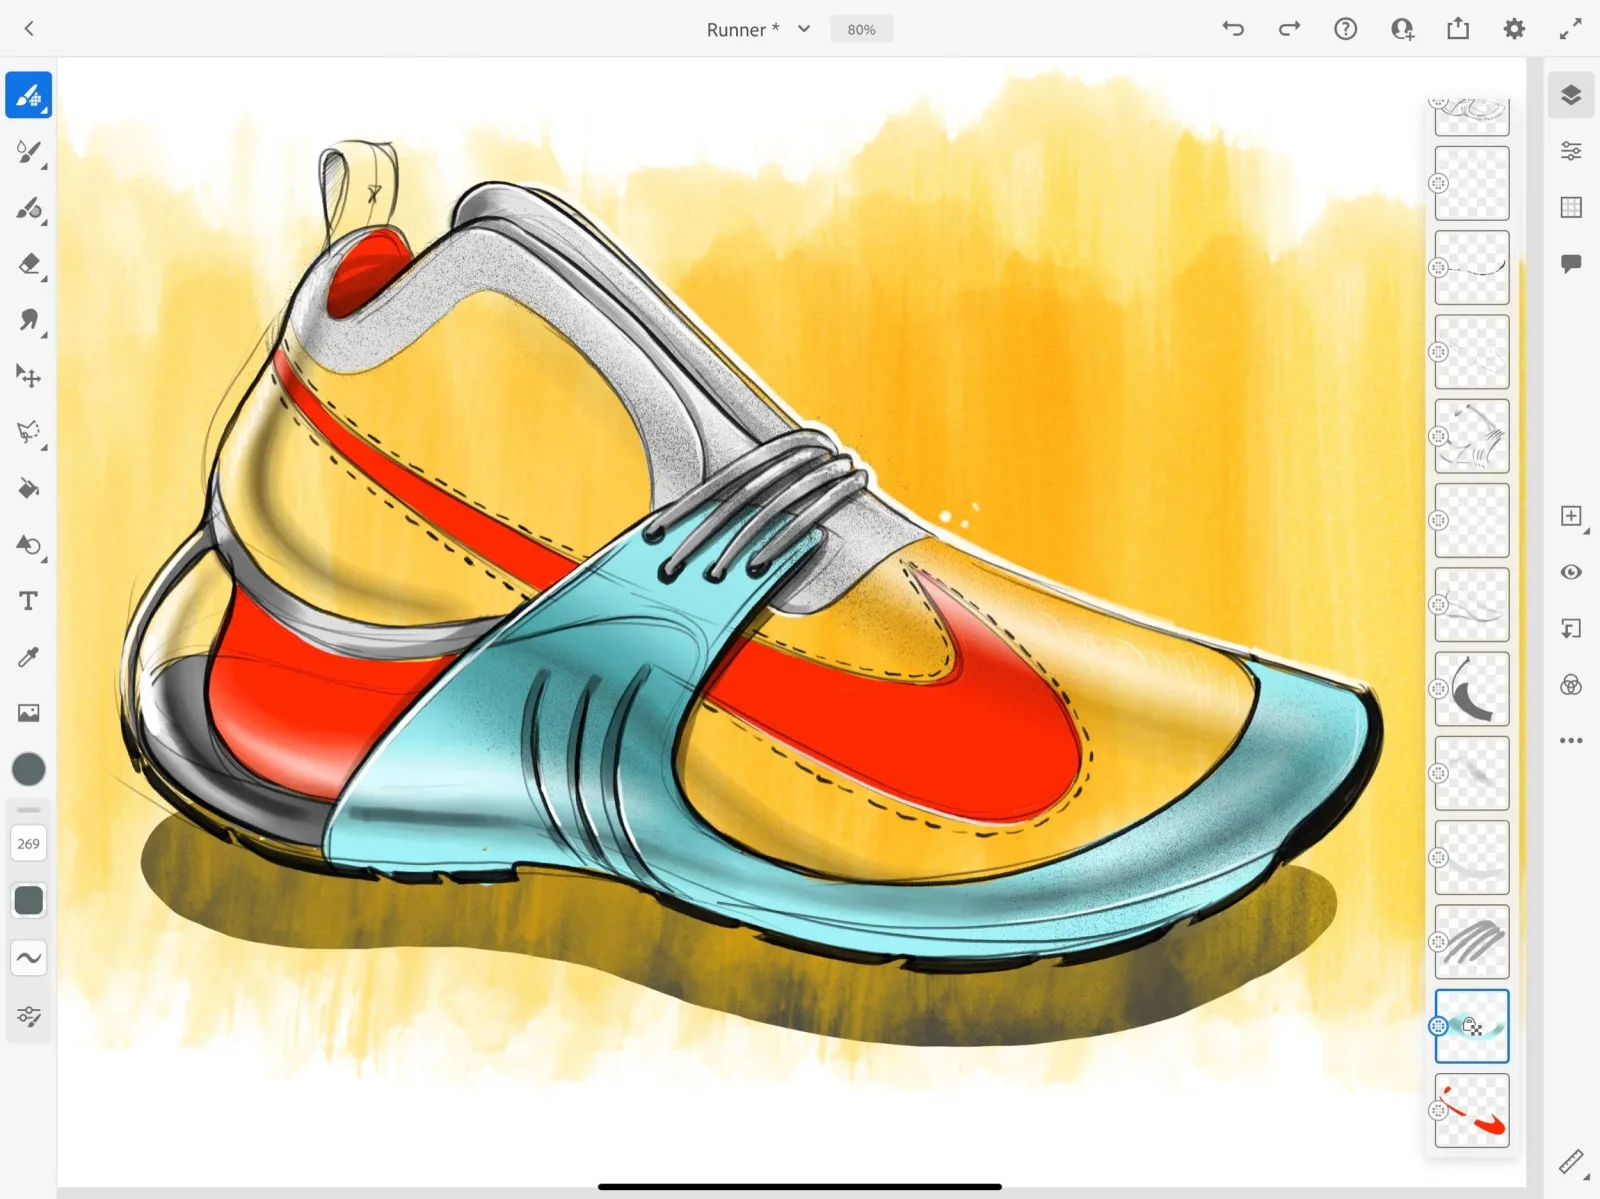The image size is (1600, 1199).
Task: Open the layer mask options icon
Action: (1571, 628)
